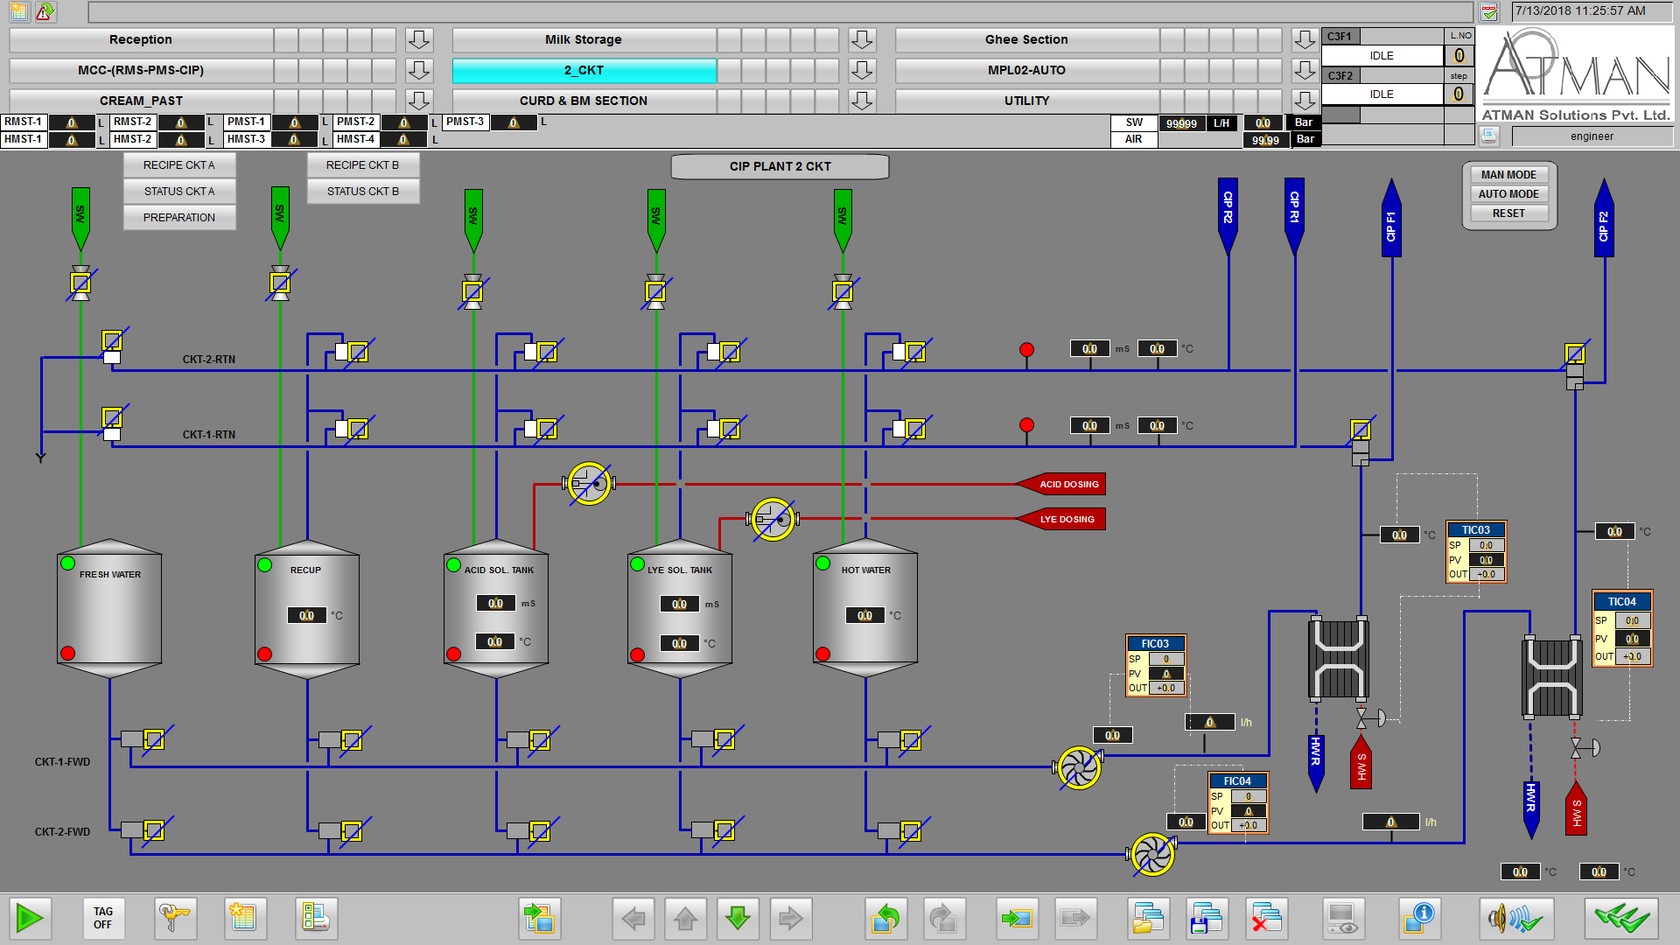Click the ACID DOSING red arrow
This screenshot has width=1680, height=945.
coord(1061,484)
